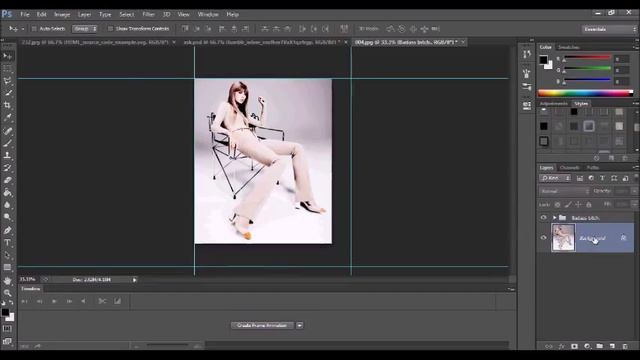Open the Opacity value dropdown
The image size is (640, 360).
click(634, 191)
